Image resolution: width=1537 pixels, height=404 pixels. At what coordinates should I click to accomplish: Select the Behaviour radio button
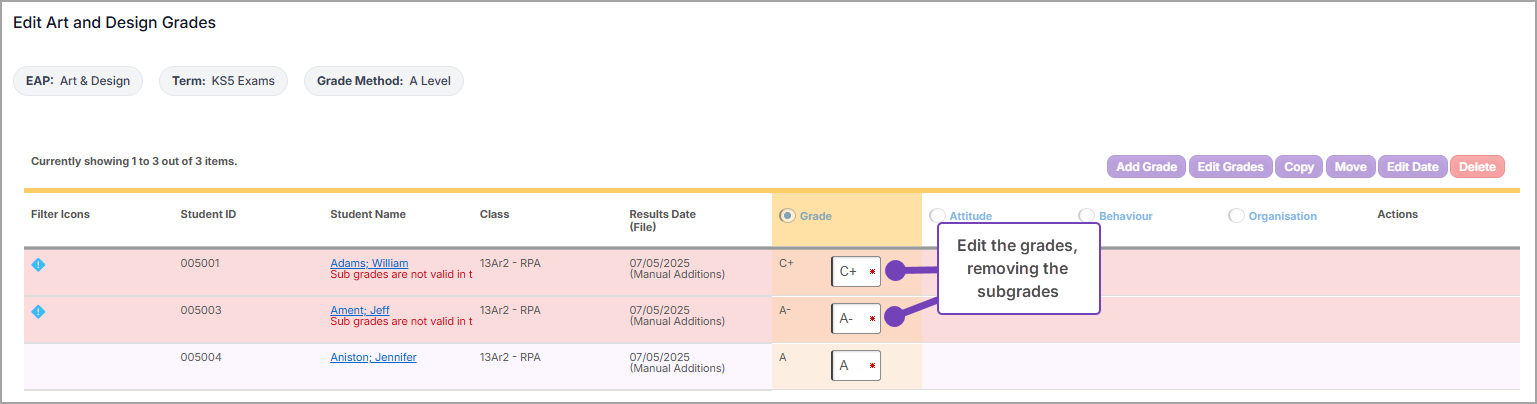pos(1086,216)
